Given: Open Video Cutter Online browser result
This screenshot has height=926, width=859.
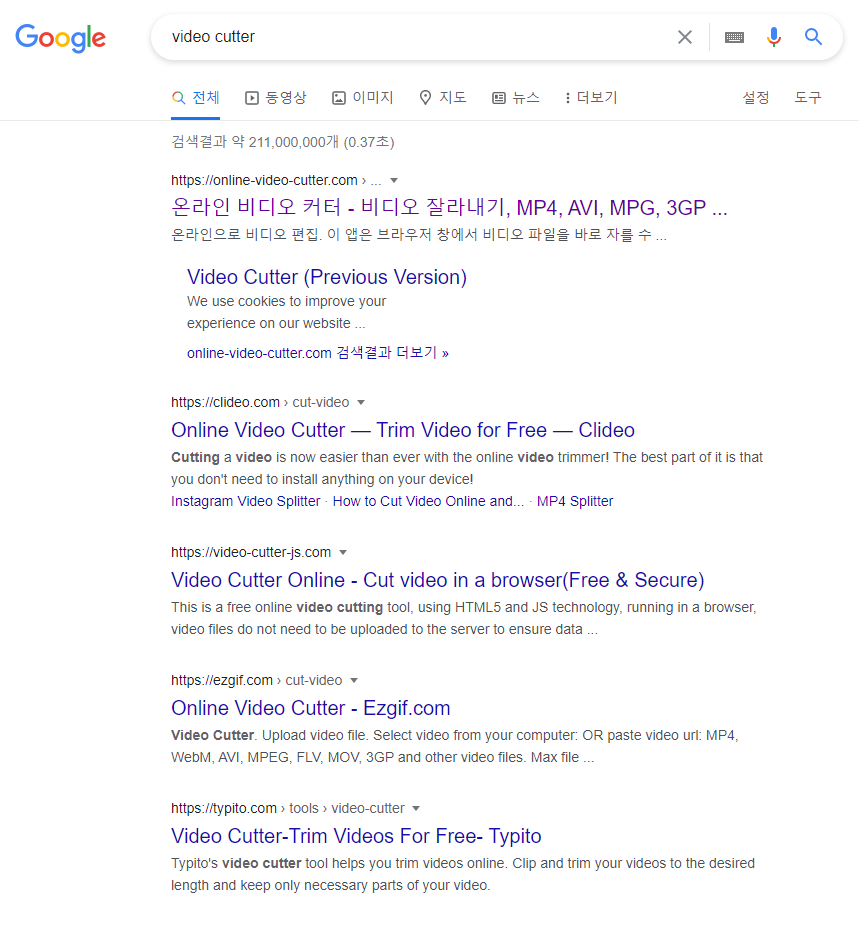Looking at the screenshot, I should coord(437,580).
